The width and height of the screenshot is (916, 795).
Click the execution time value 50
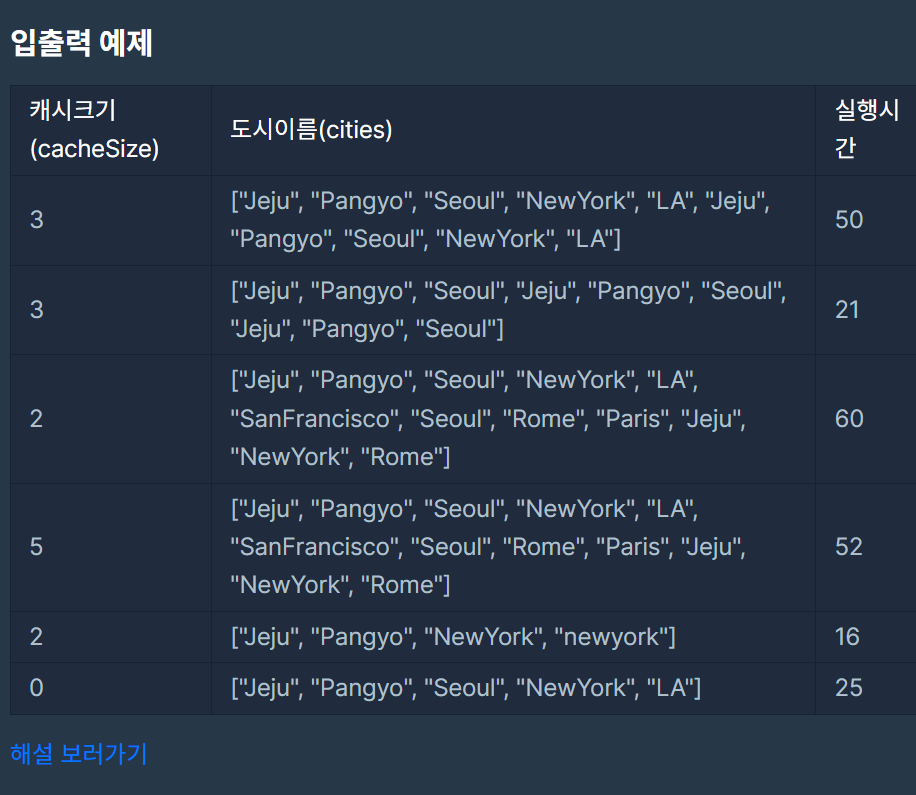(x=849, y=220)
